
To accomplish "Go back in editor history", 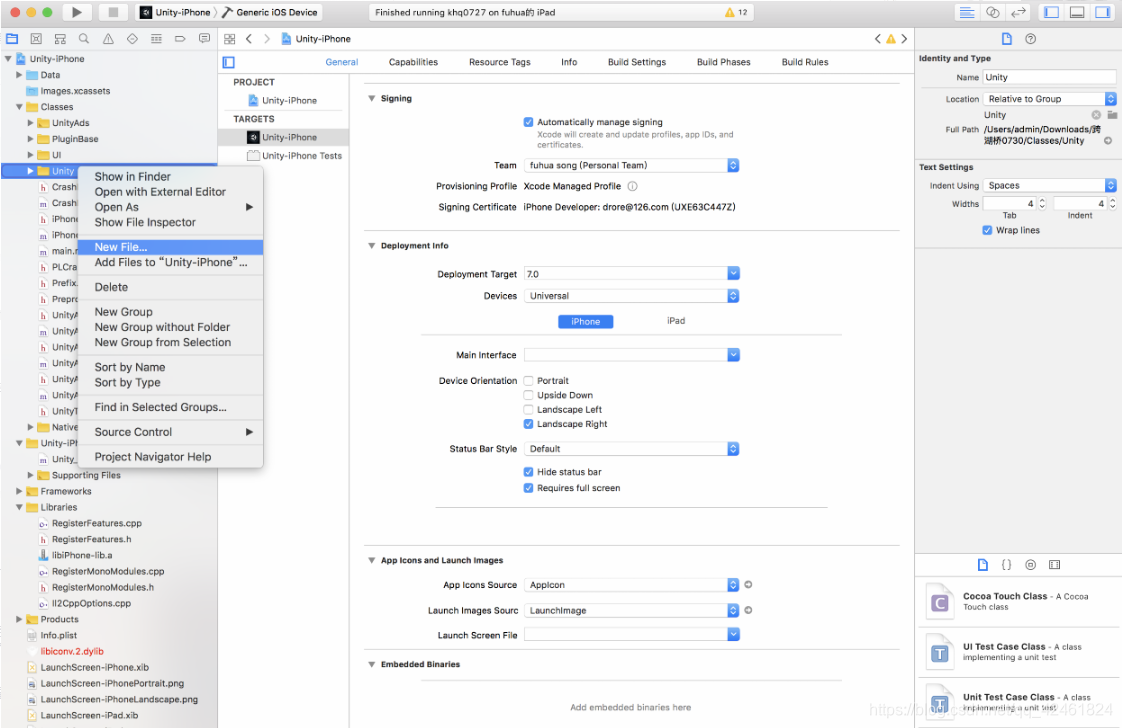I will click(x=249, y=39).
